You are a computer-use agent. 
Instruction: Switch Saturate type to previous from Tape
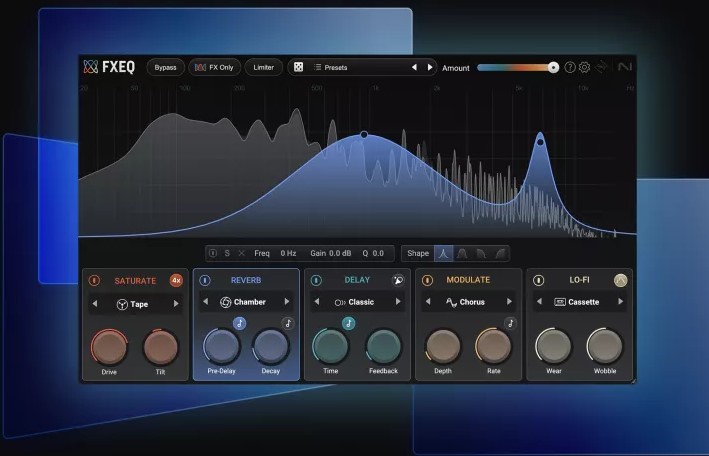tap(95, 304)
